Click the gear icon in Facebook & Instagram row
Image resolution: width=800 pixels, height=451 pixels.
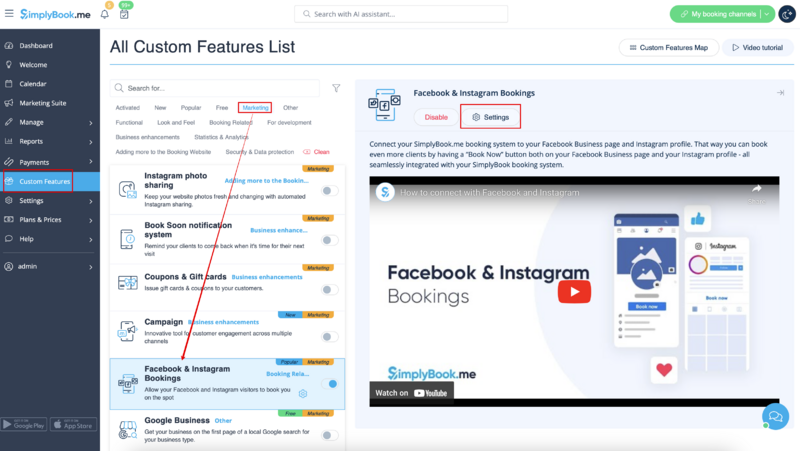pyautogui.click(x=303, y=393)
